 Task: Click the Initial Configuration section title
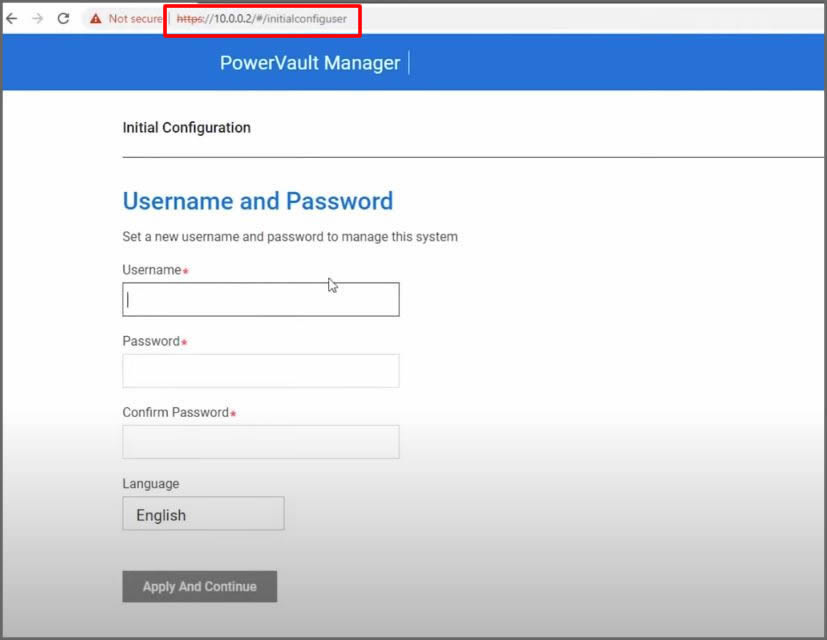click(186, 127)
